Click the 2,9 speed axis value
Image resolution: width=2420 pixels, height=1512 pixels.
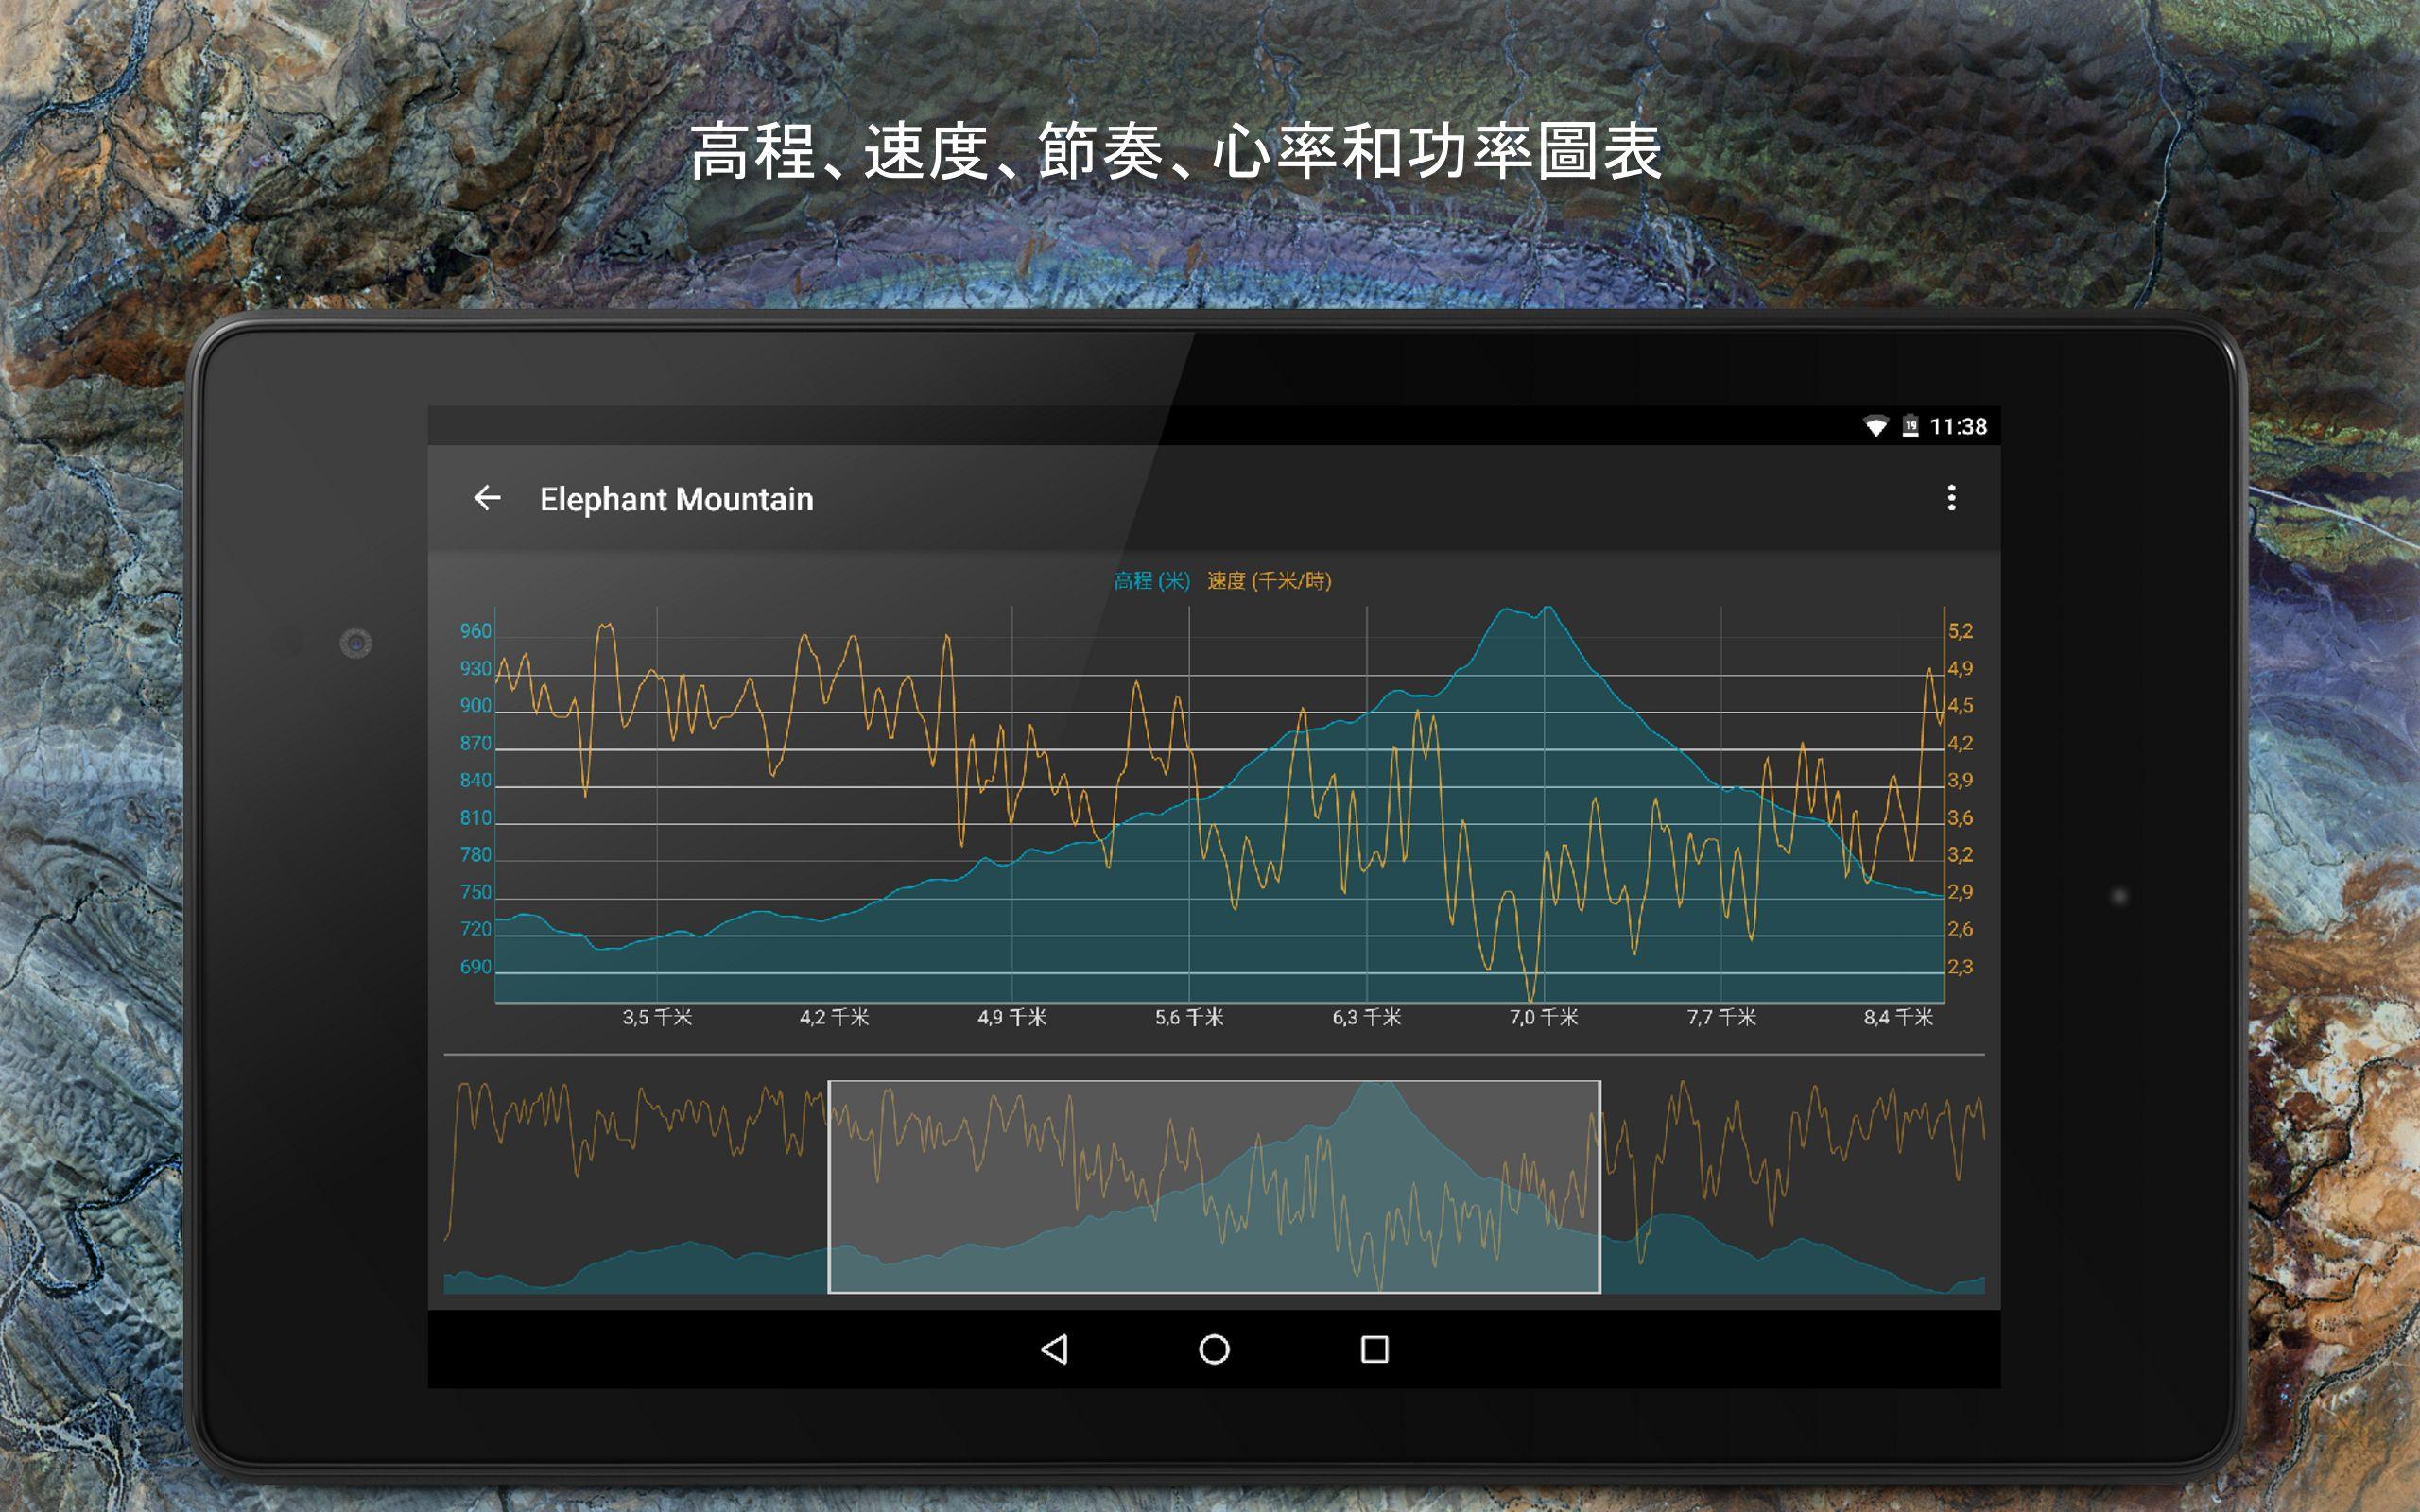(1960, 892)
